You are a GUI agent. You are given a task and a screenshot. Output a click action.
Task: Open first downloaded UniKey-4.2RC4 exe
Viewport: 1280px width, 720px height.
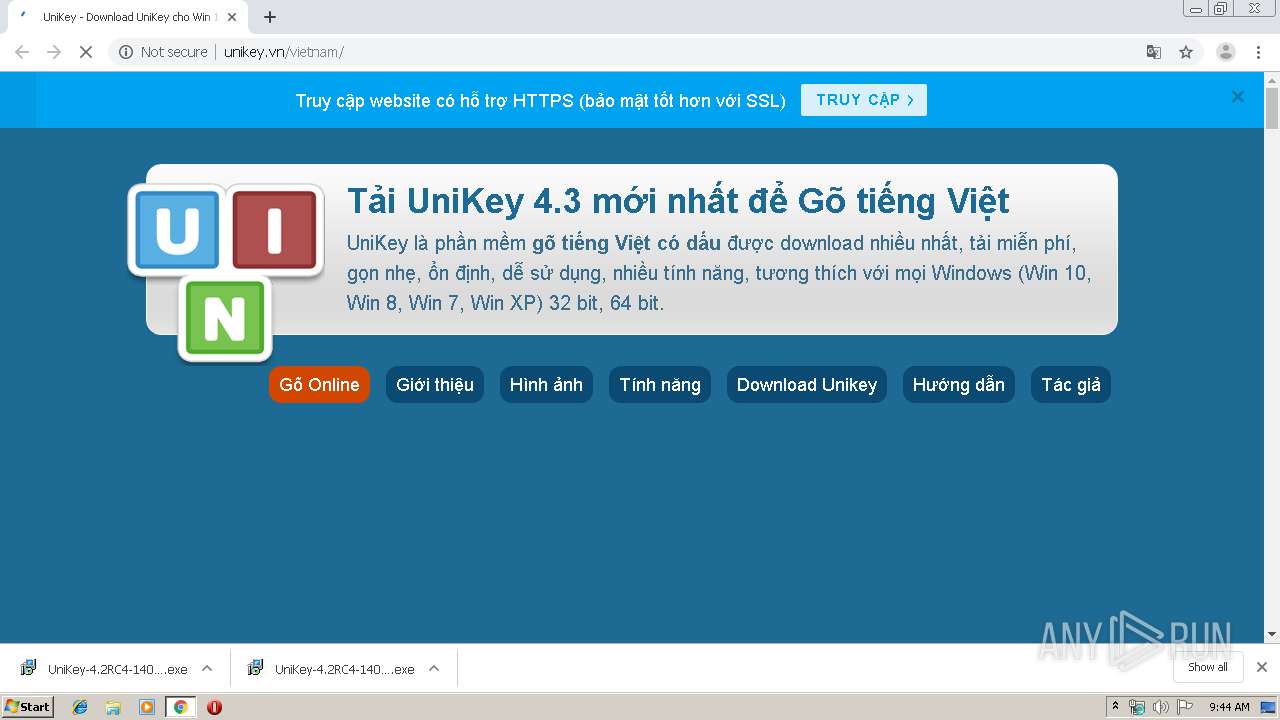(x=104, y=669)
